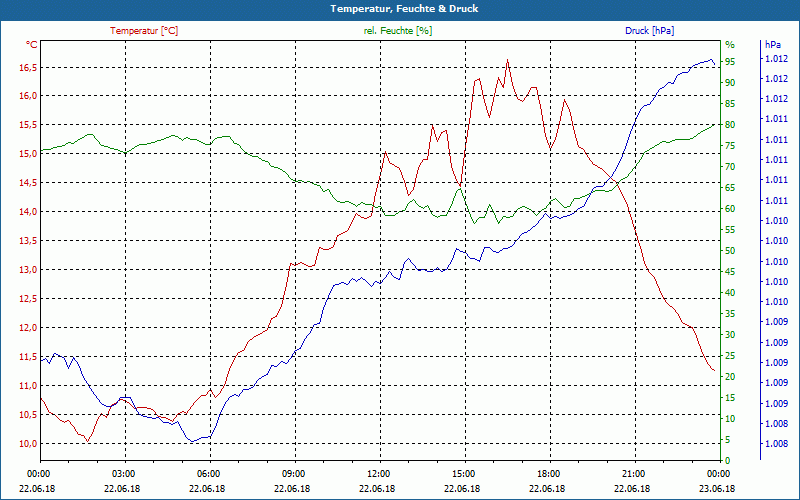The width and height of the screenshot is (800, 500).
Task: Click the blue 'hPa' unit label above pressure axis
Action: [x=773, y=45]
